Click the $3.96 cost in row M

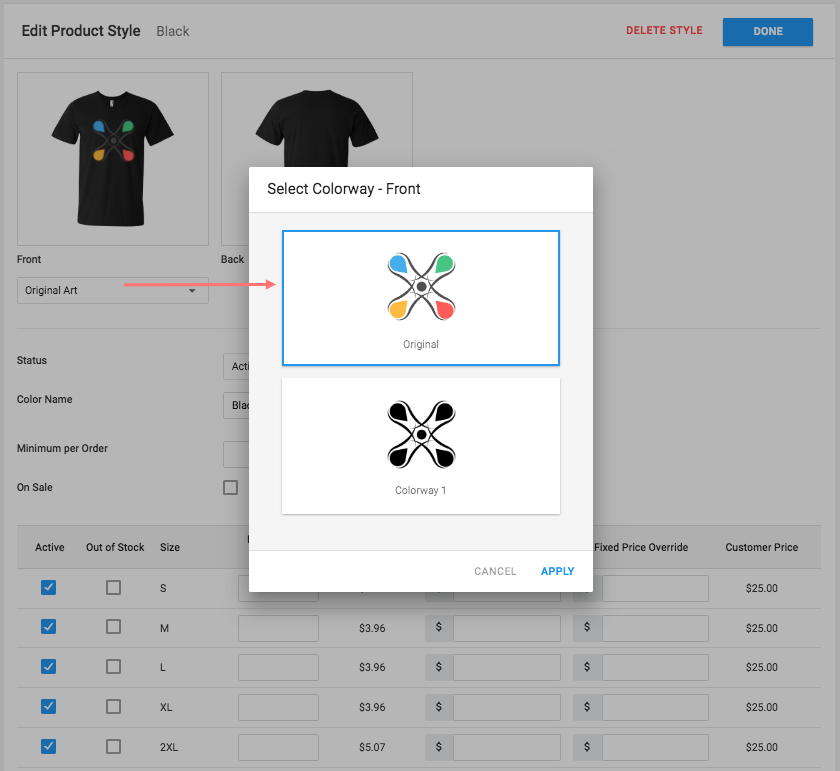[372, 628]
